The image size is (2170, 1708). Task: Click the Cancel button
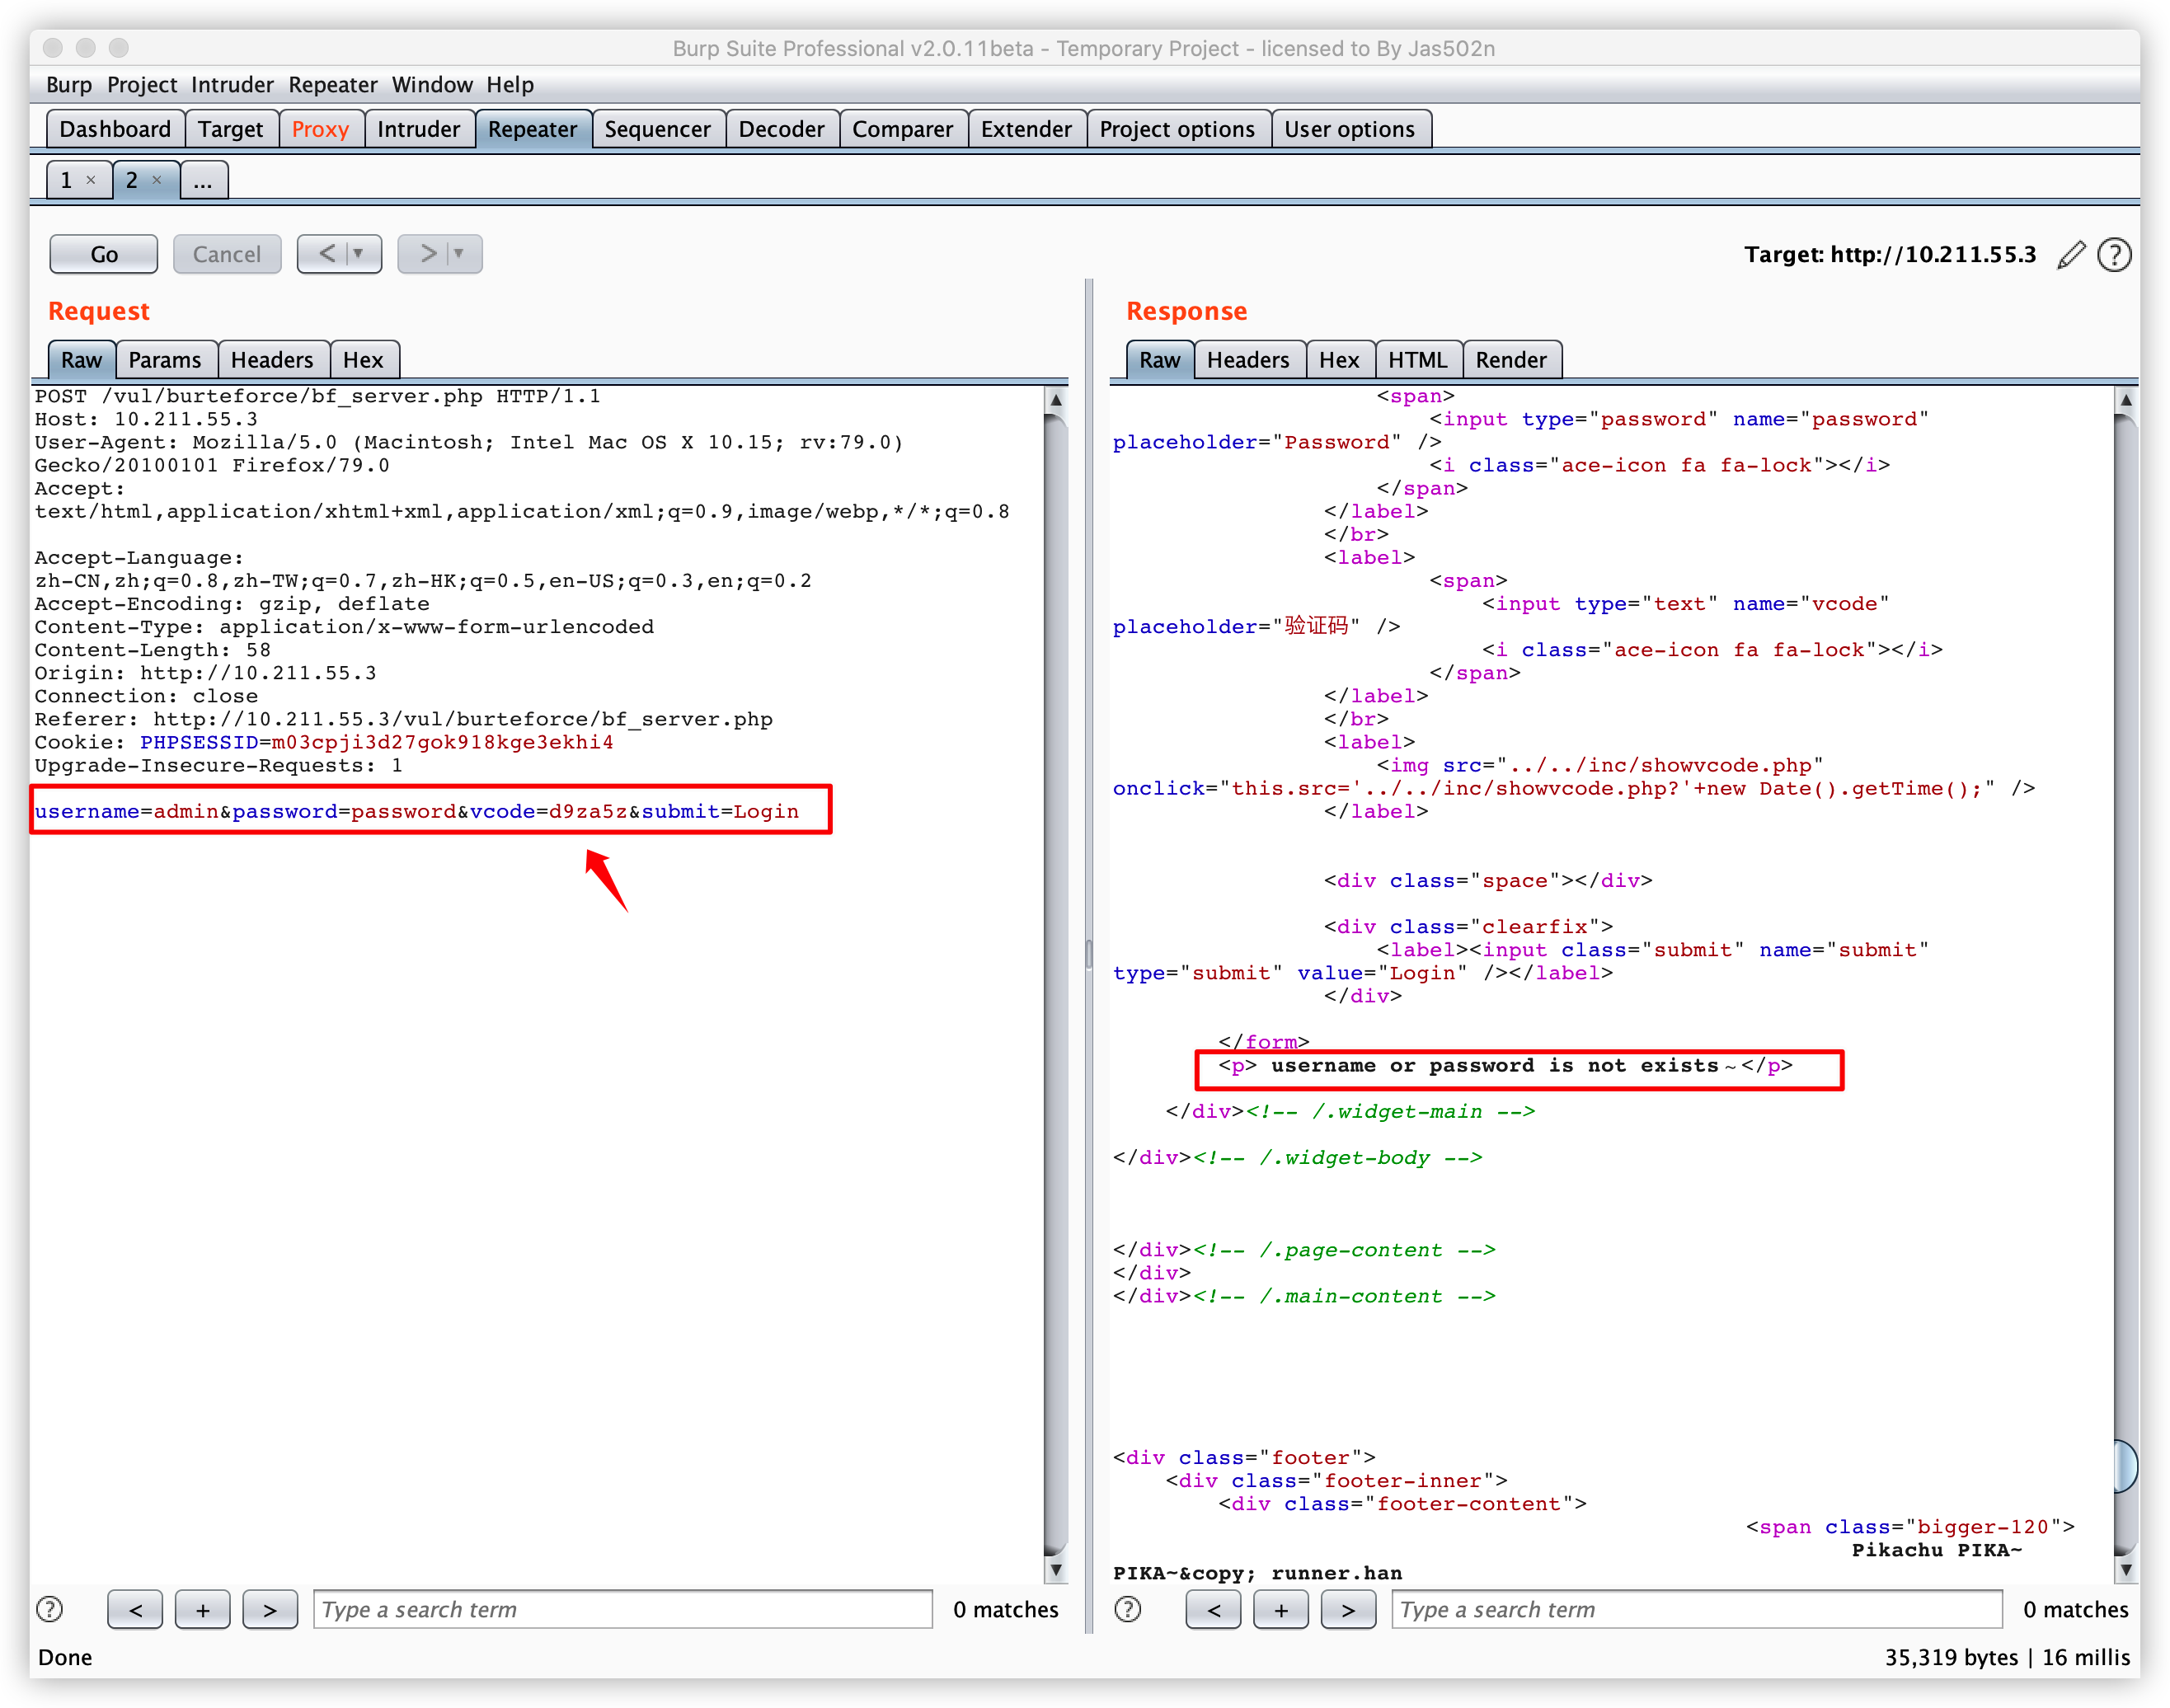226,254
